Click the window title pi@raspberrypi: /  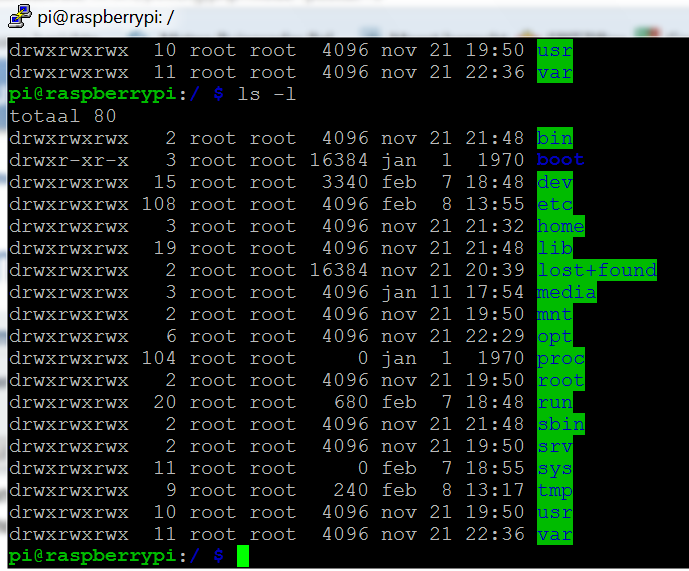point(102,16)
